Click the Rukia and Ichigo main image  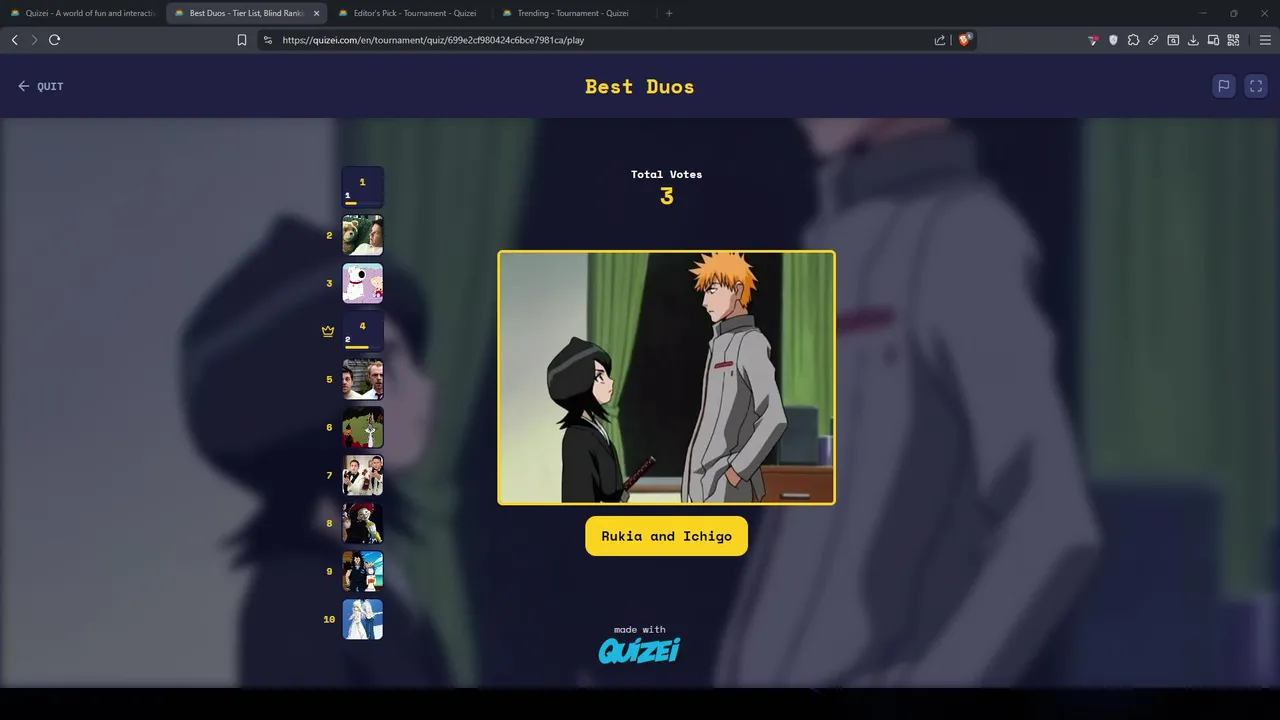(666, 377)
